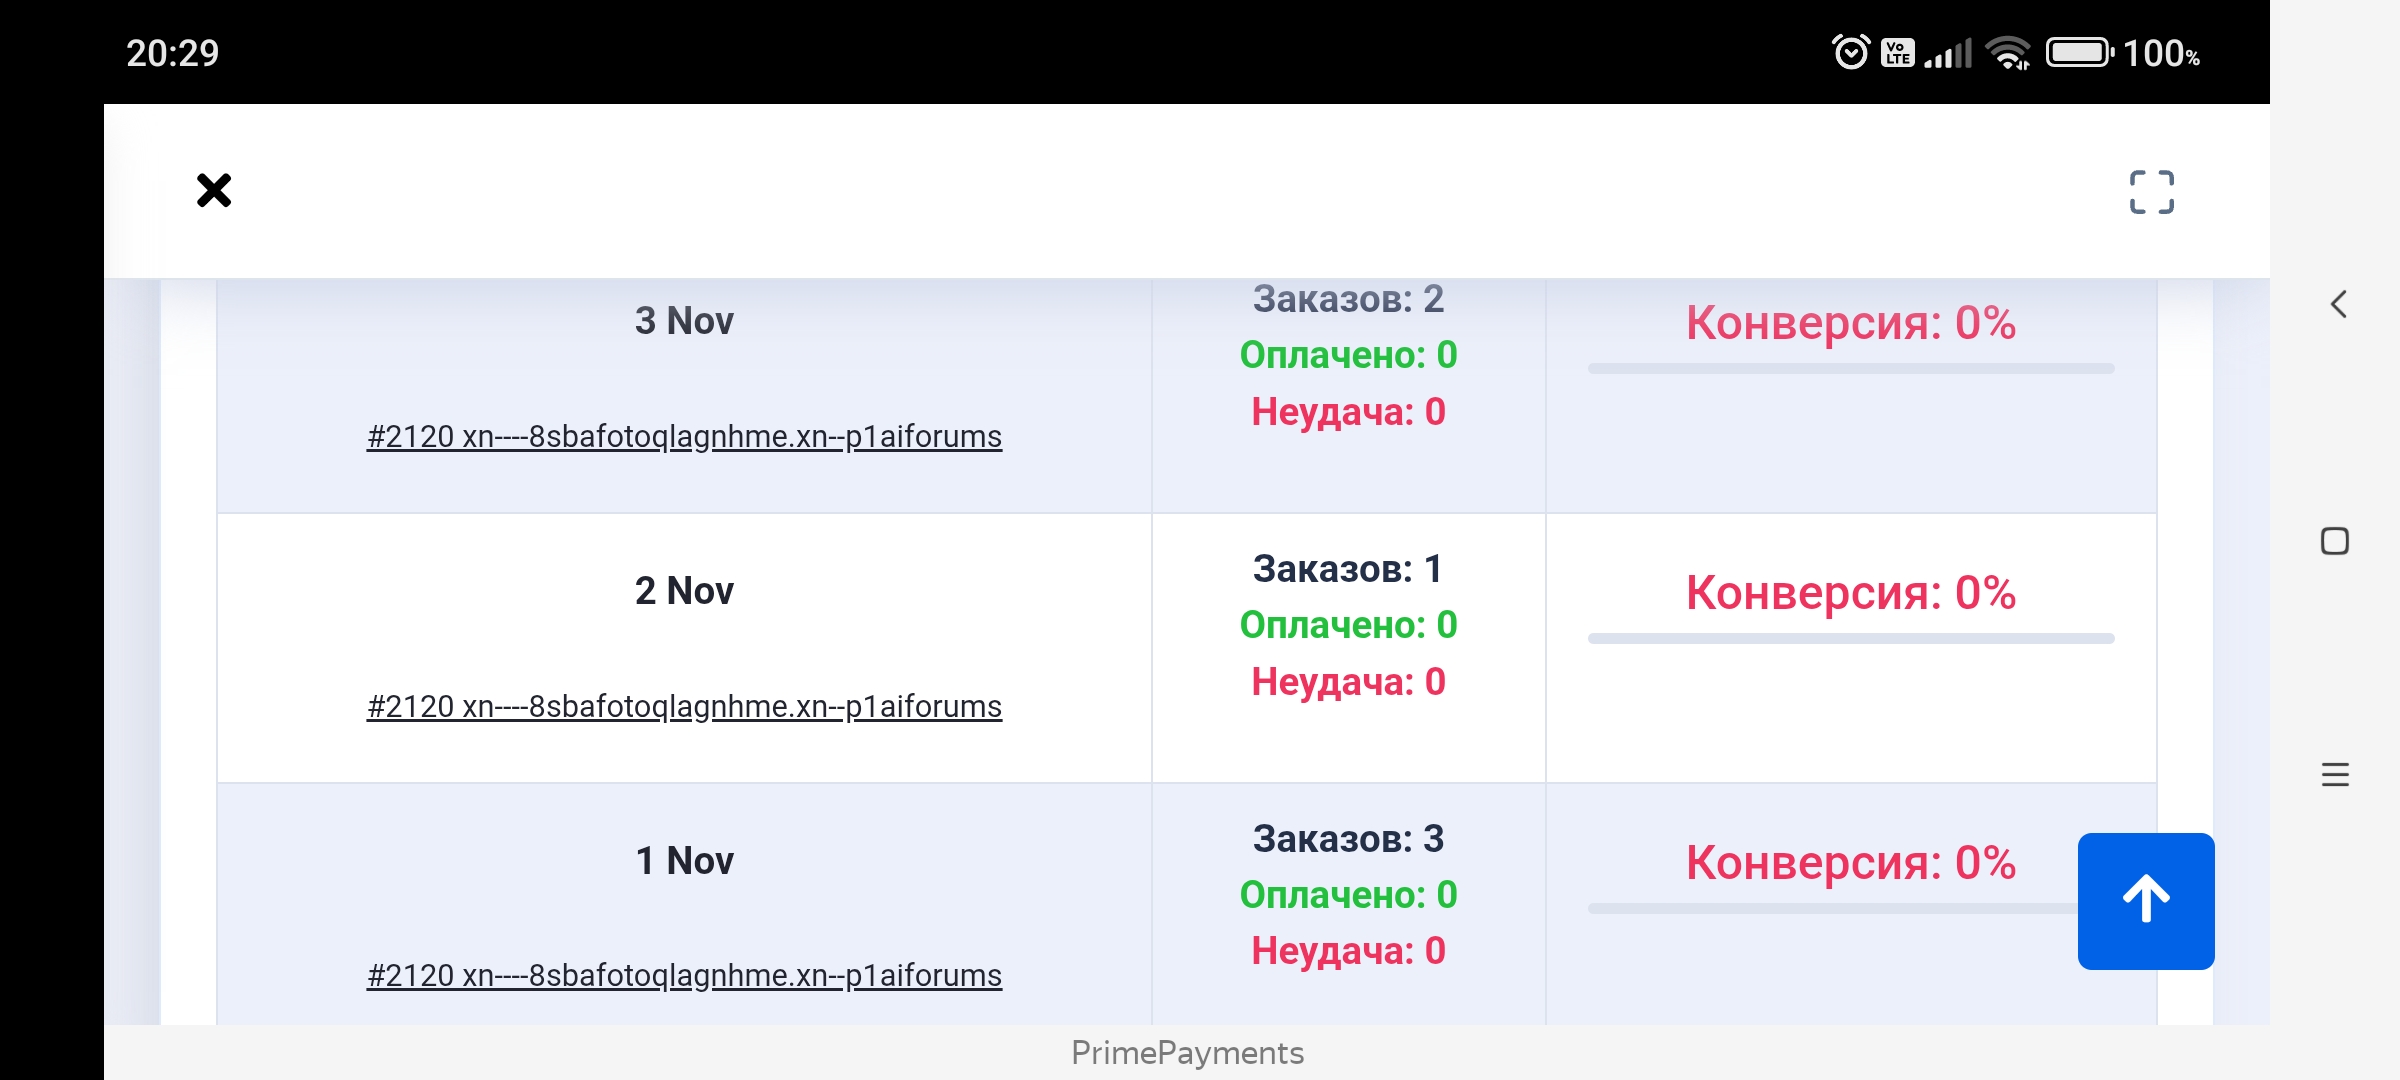The height and width of the screenshot is (1080, 2400).
Task: Tap the conversion progress bar for 3 Nov
Action: tap(1850, 370)
